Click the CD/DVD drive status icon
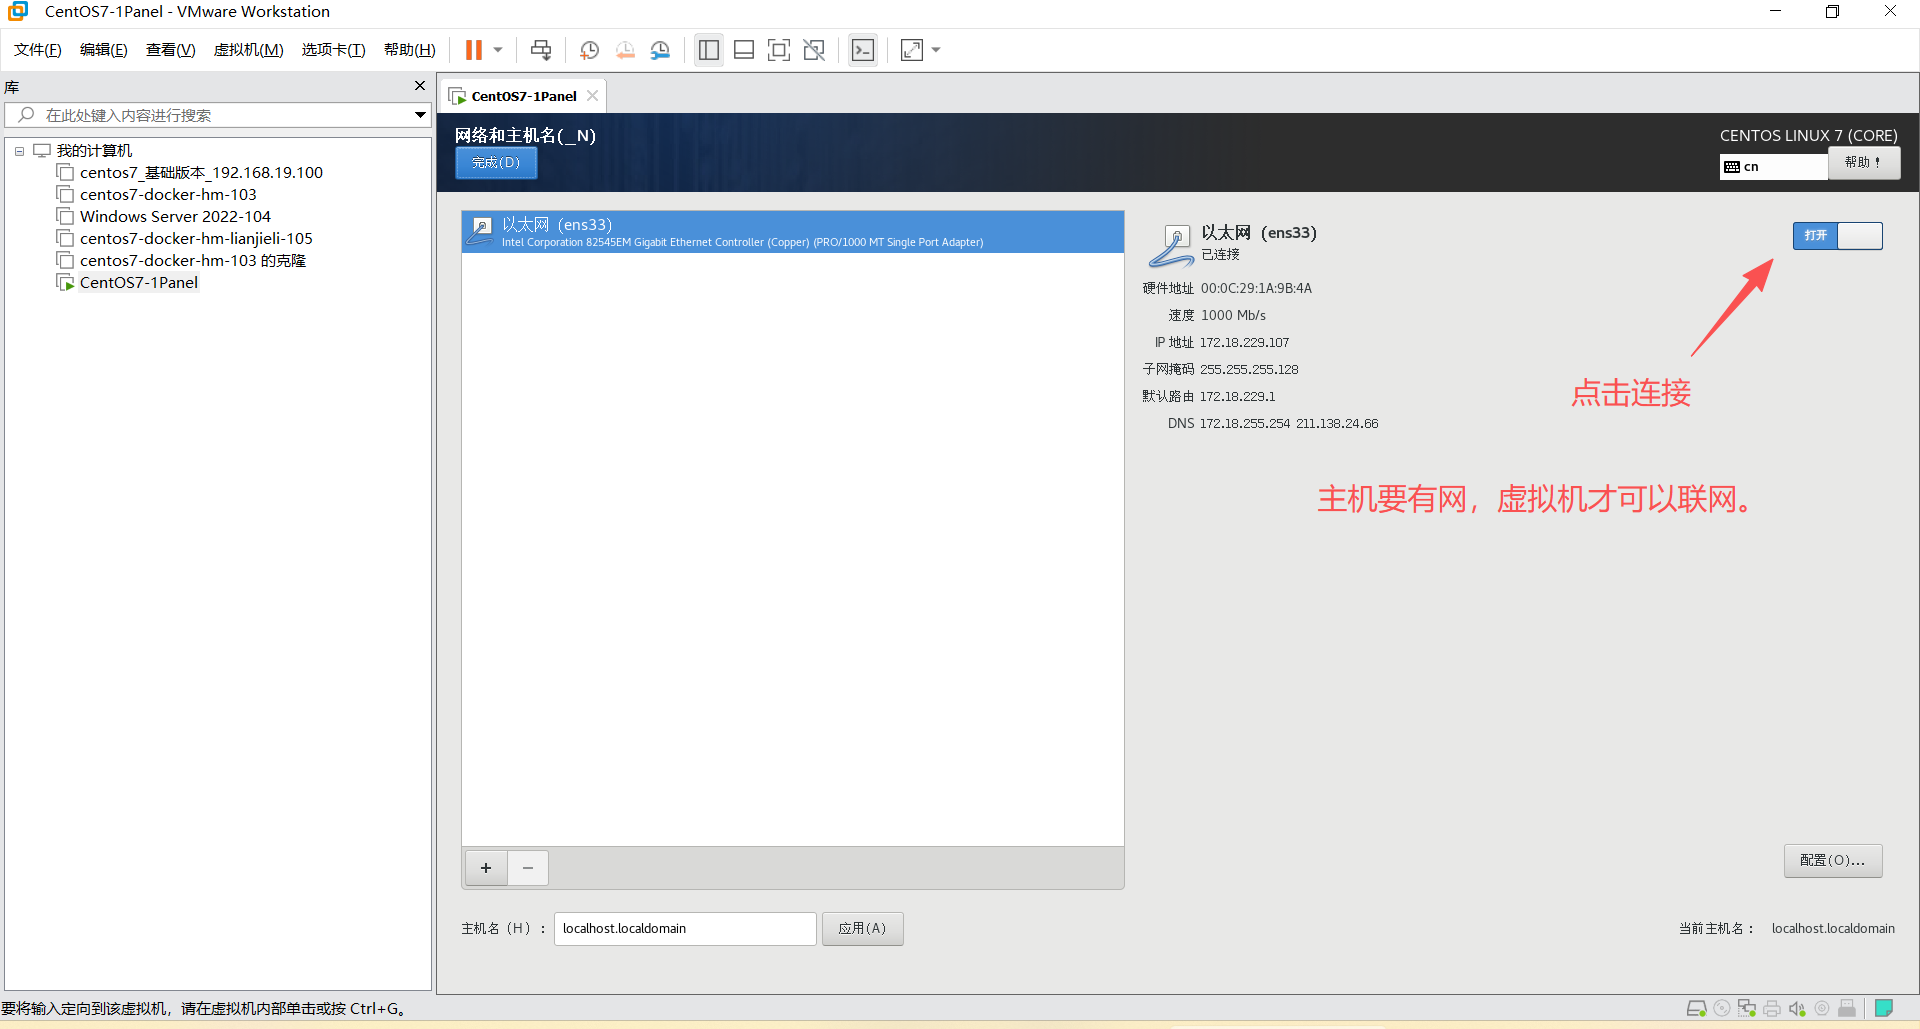 tap(1722, 1008)
